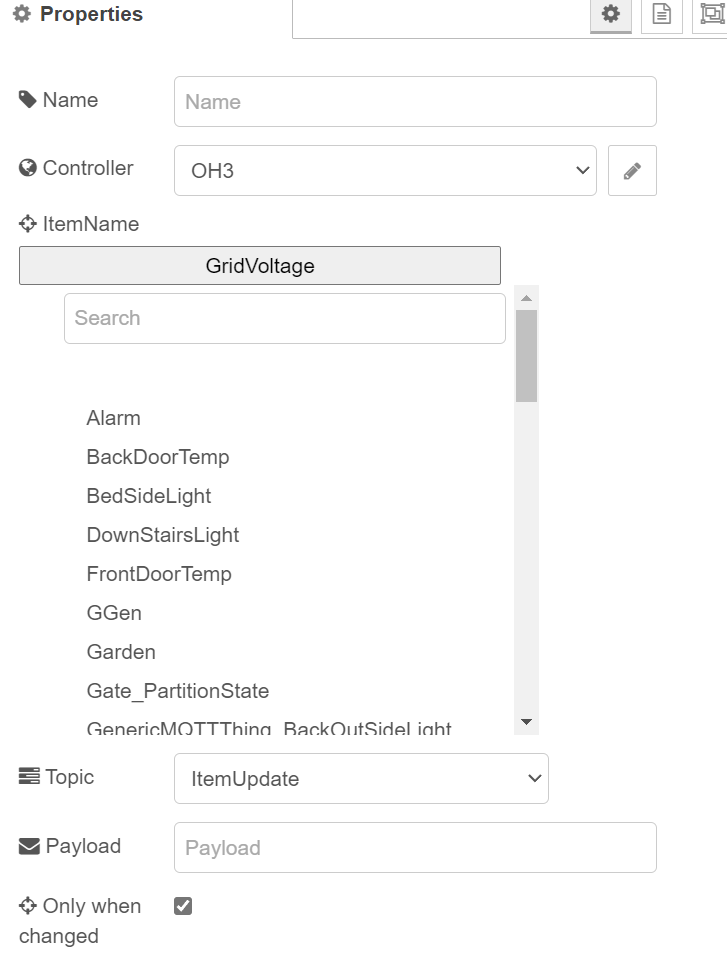Edit the OH3 controller with pencil icon
This screenshot has height=961, width=727.
632,171
